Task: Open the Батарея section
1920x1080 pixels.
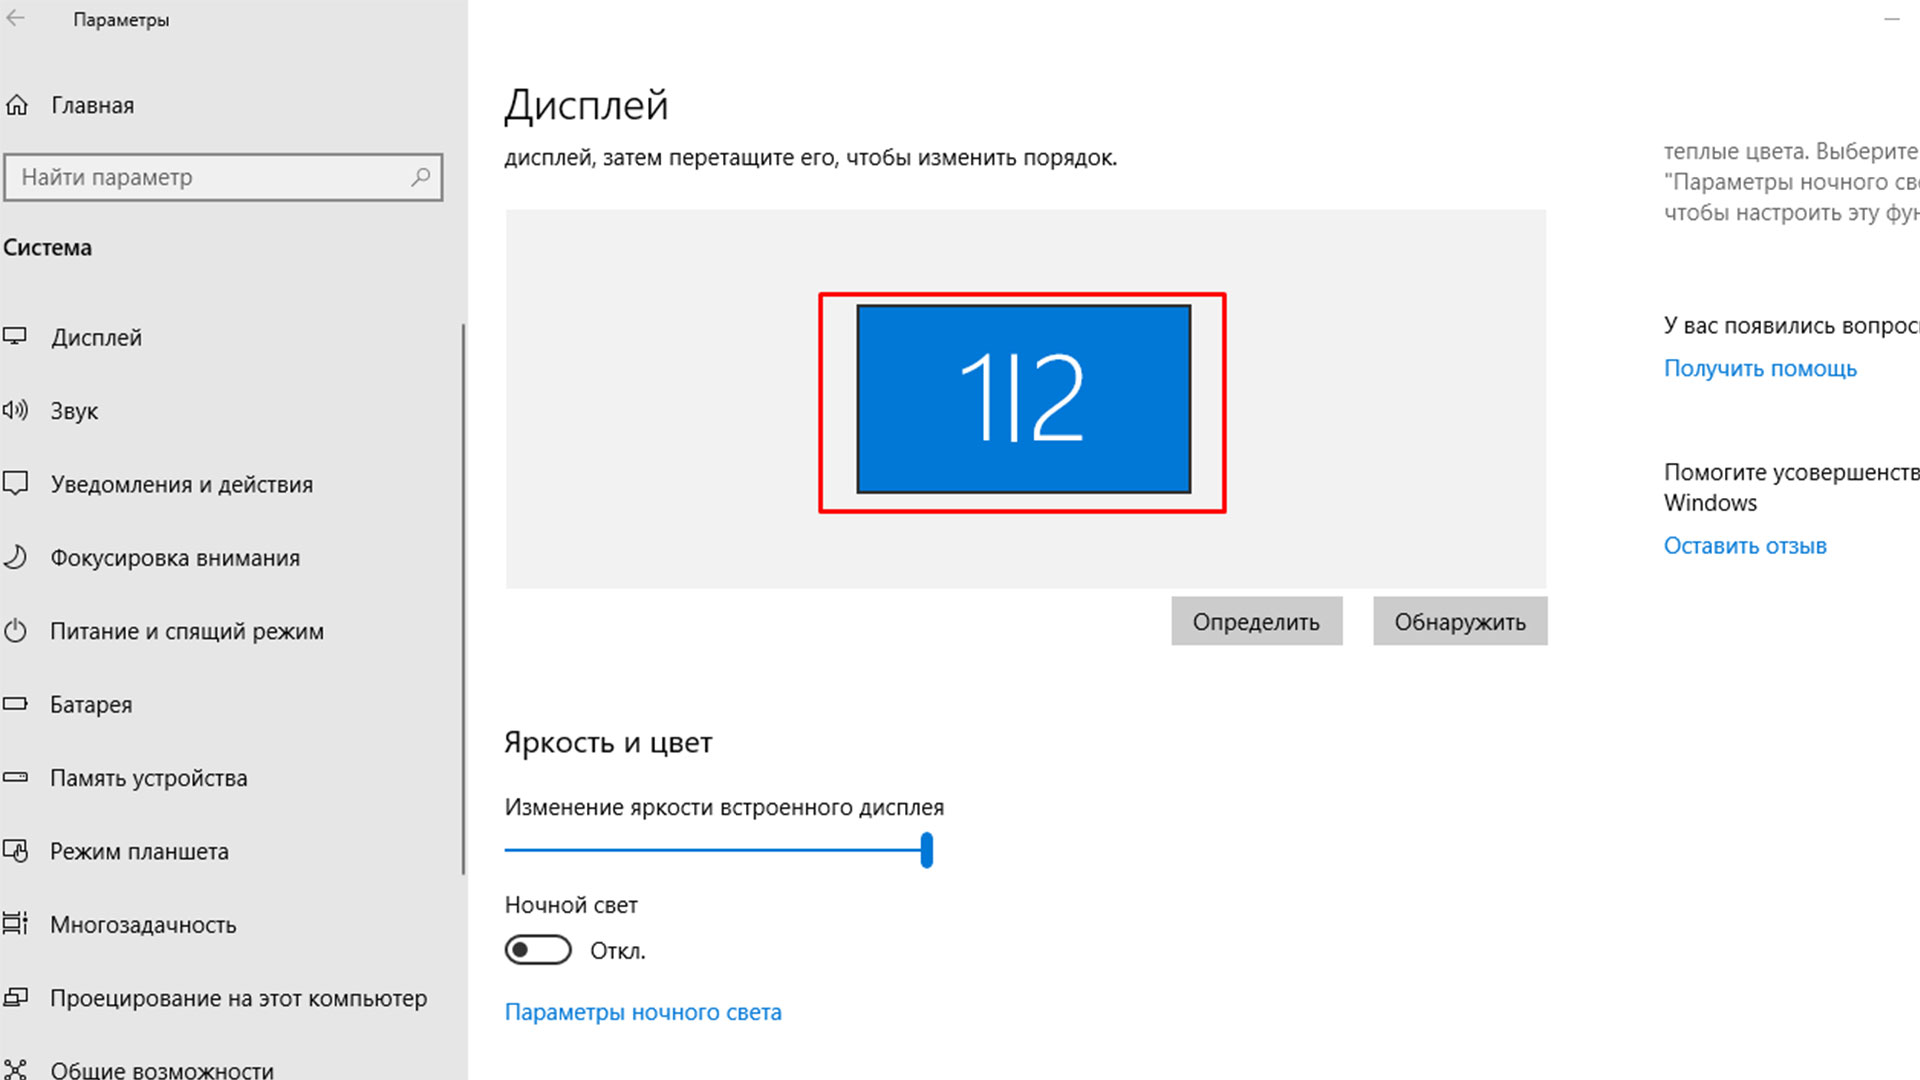Action: (x=91, y=705)
